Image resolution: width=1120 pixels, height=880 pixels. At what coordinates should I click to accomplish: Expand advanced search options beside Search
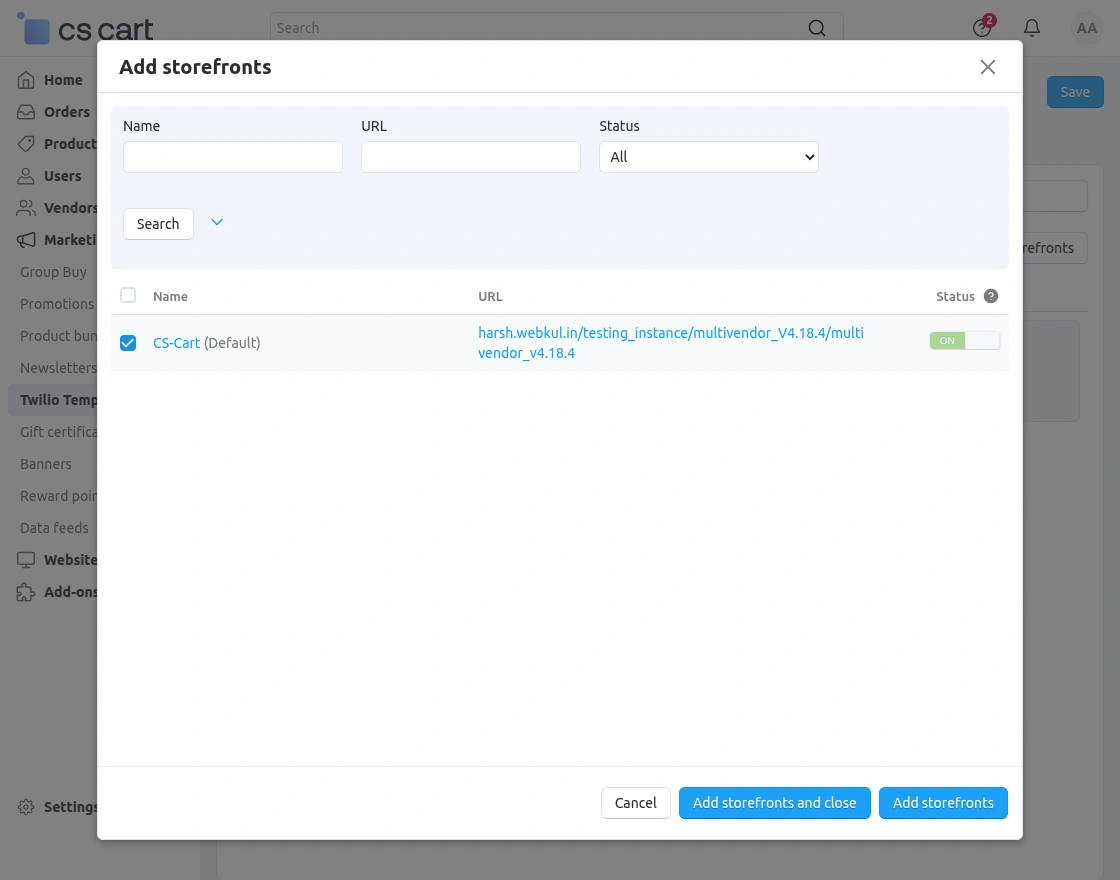click(x=217, y=223)
